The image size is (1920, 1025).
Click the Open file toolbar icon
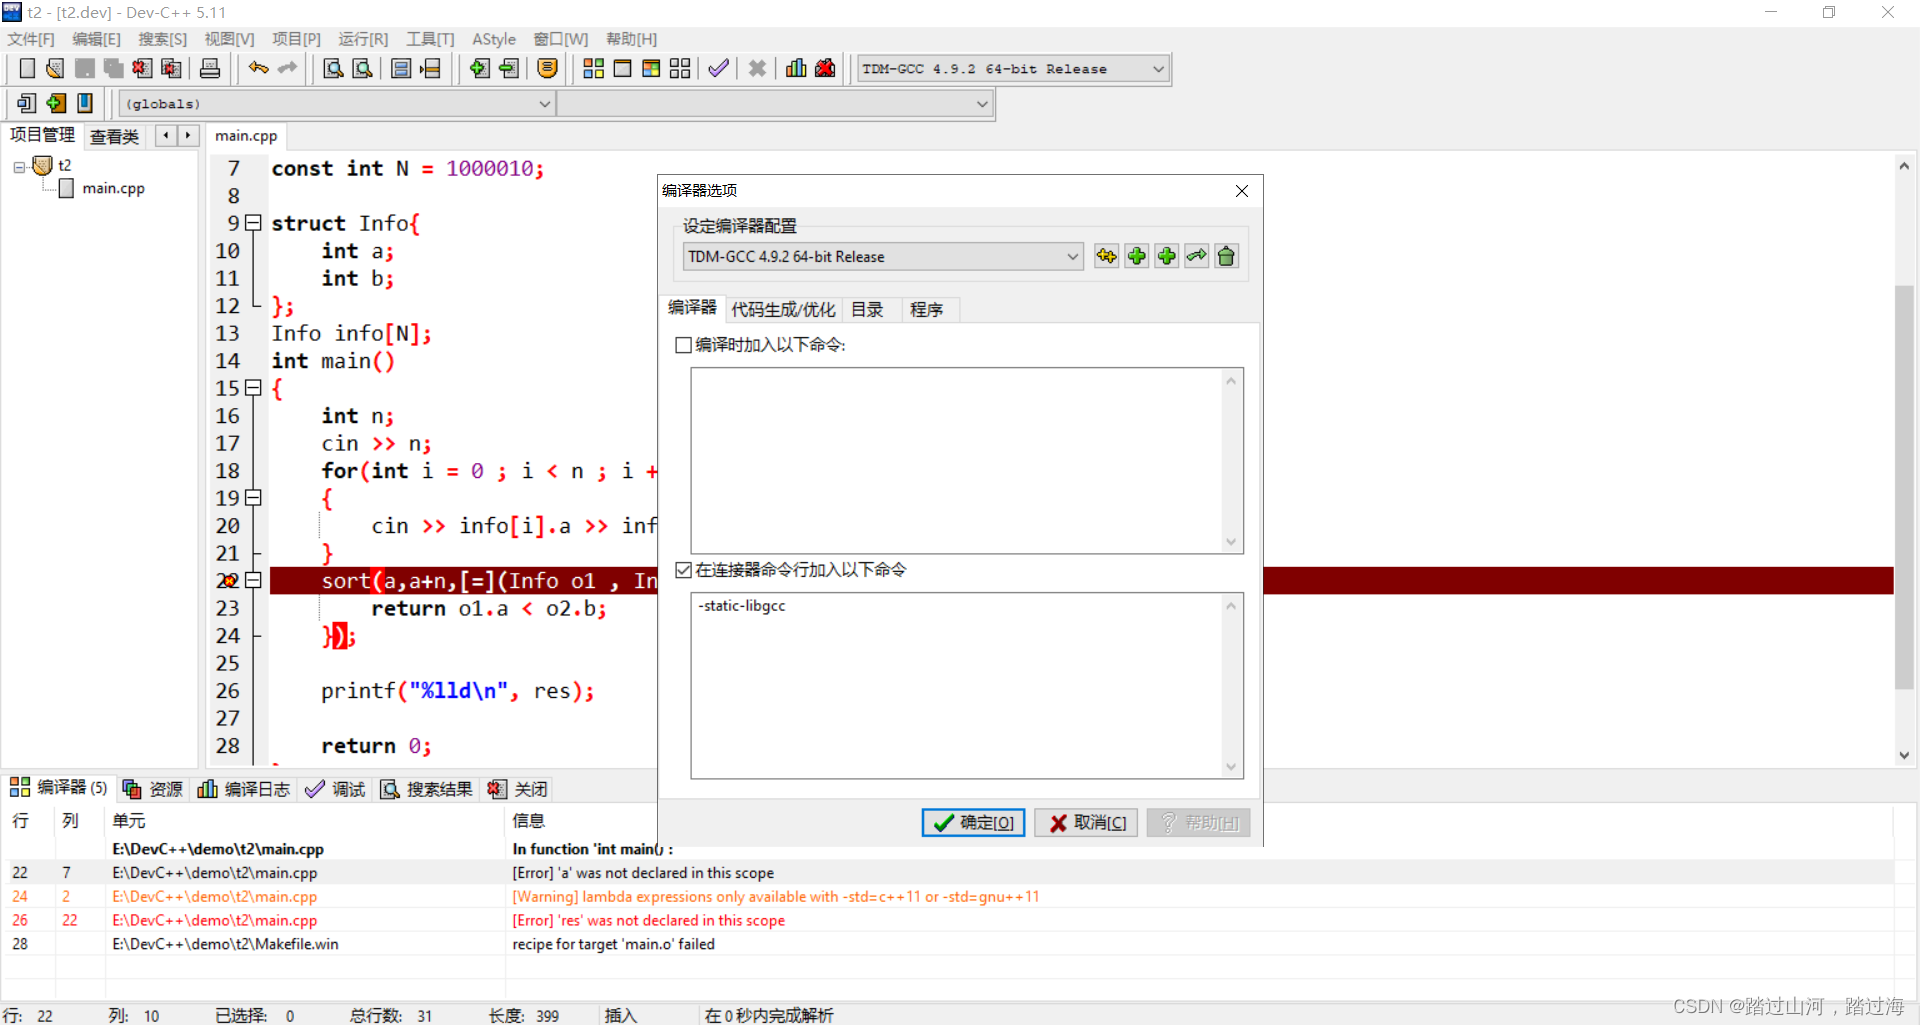point(55,68)
